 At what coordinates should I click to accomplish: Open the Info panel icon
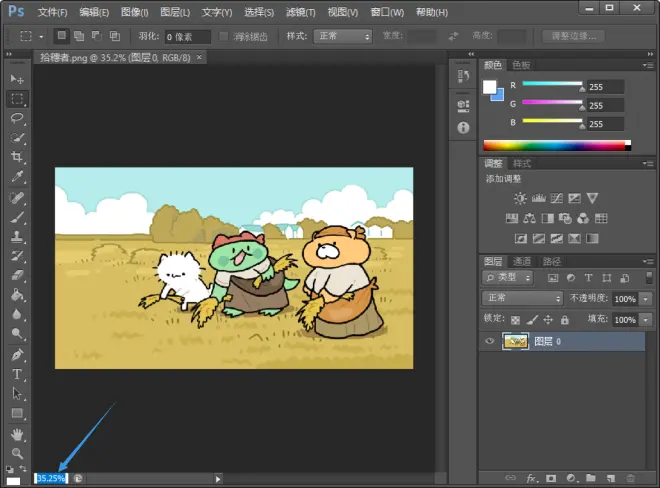[463, 128]
